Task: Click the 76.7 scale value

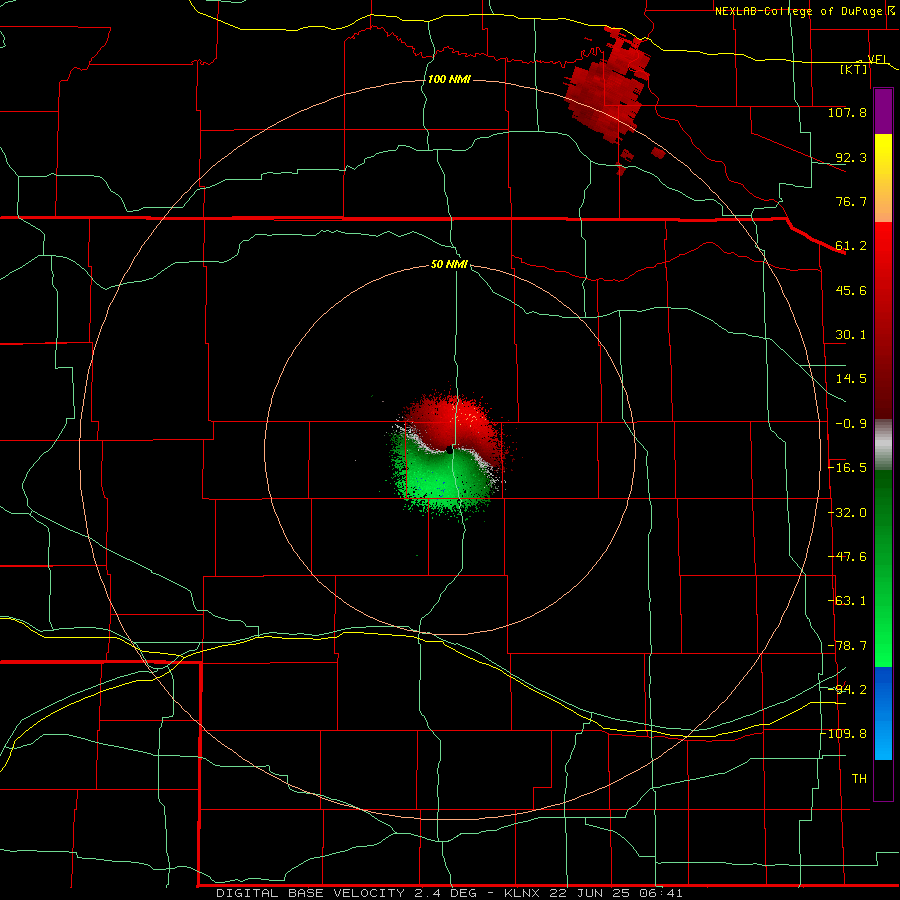Action: 851,201
